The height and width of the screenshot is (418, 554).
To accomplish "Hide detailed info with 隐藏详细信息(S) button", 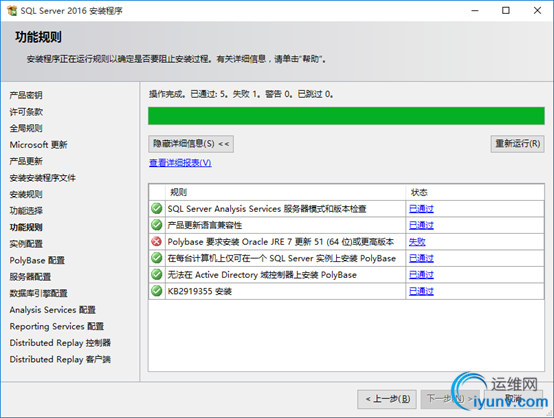I will pos(191,144).
